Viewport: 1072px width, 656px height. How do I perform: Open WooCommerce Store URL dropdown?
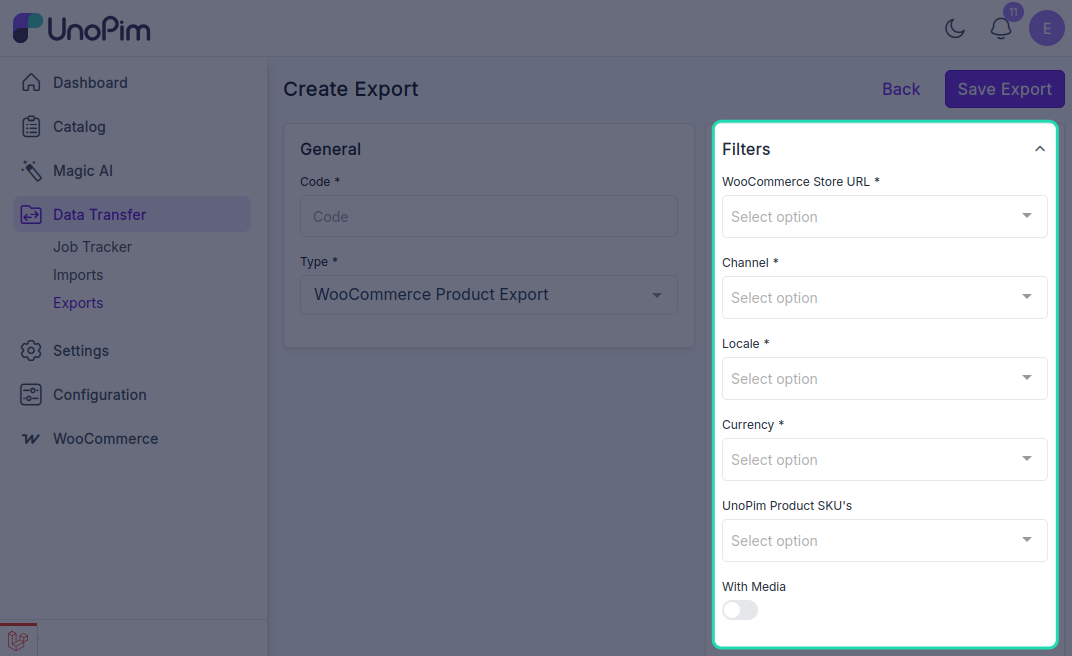pos(885,217)
